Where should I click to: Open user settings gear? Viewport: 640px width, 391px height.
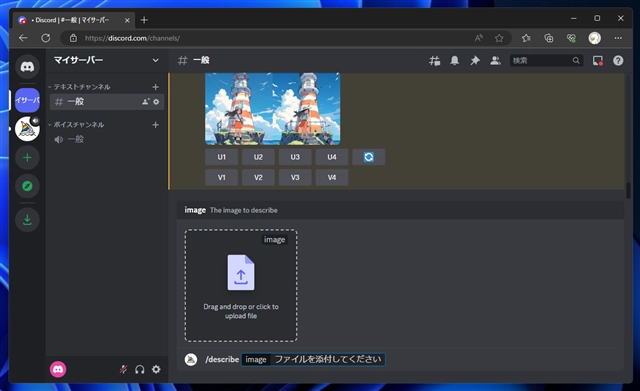tap(156, 370)
